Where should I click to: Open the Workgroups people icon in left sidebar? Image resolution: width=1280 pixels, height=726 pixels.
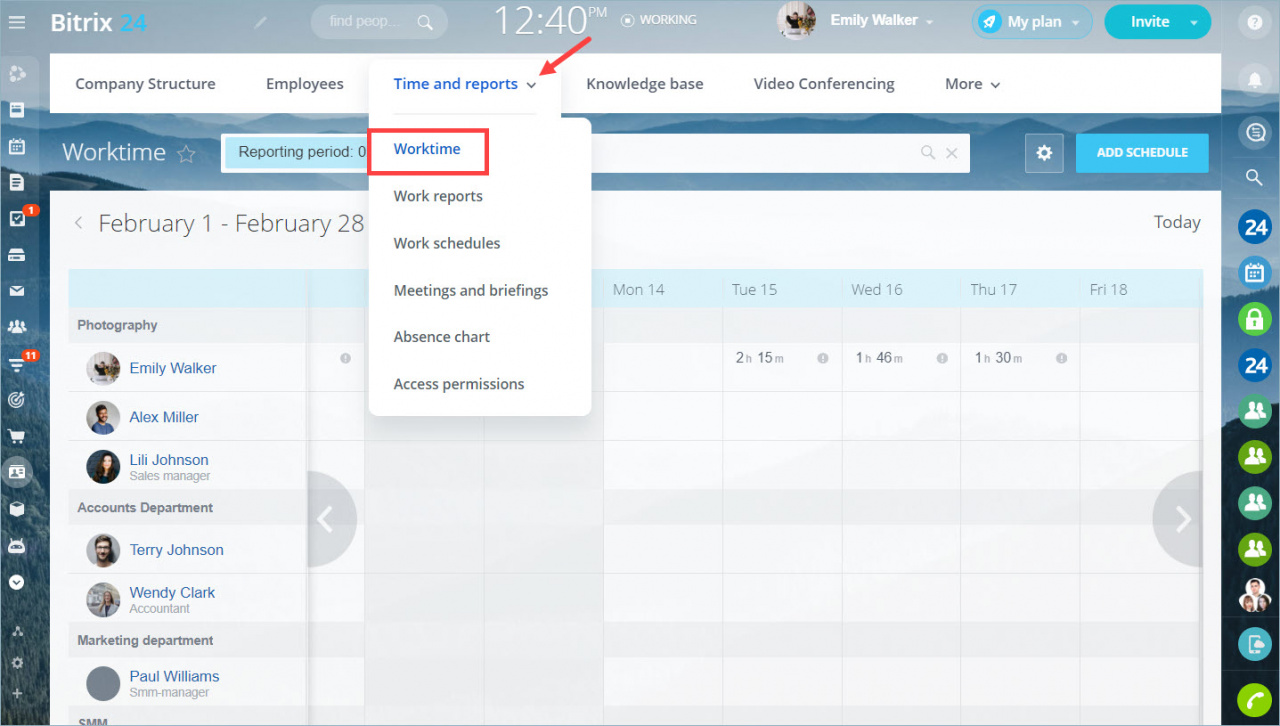(16, 327)
